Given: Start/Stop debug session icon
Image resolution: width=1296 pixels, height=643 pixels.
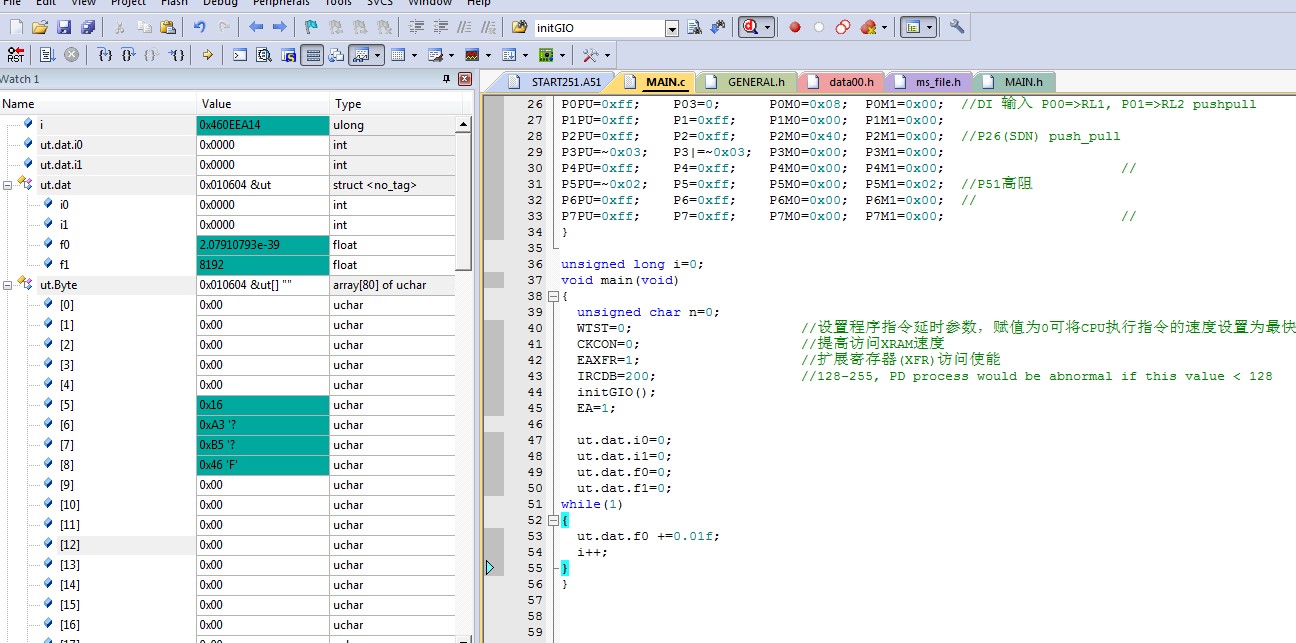Looking at the screenshot, I should click(x=750, y=28).
